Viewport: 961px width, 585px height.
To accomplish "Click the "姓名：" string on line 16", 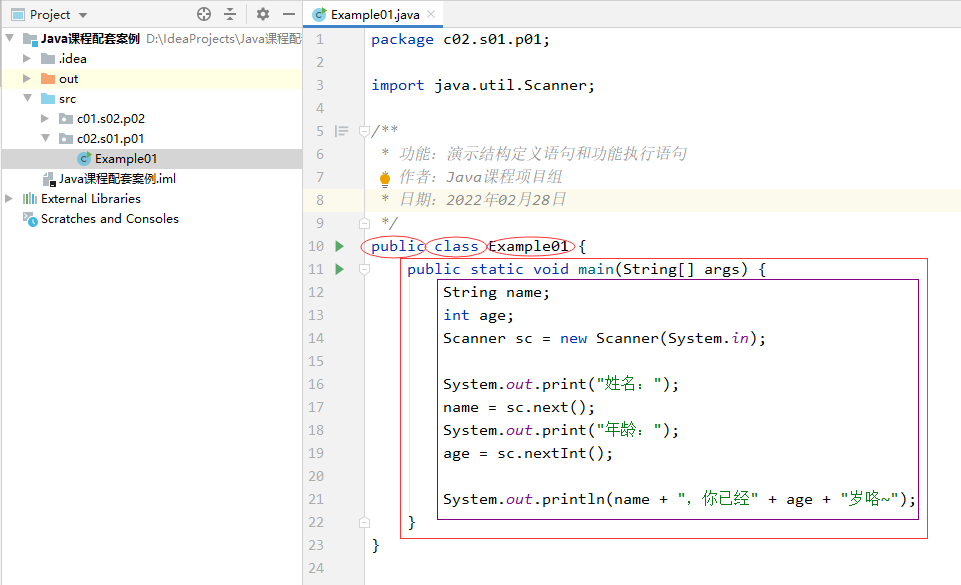I will (628, 384).
